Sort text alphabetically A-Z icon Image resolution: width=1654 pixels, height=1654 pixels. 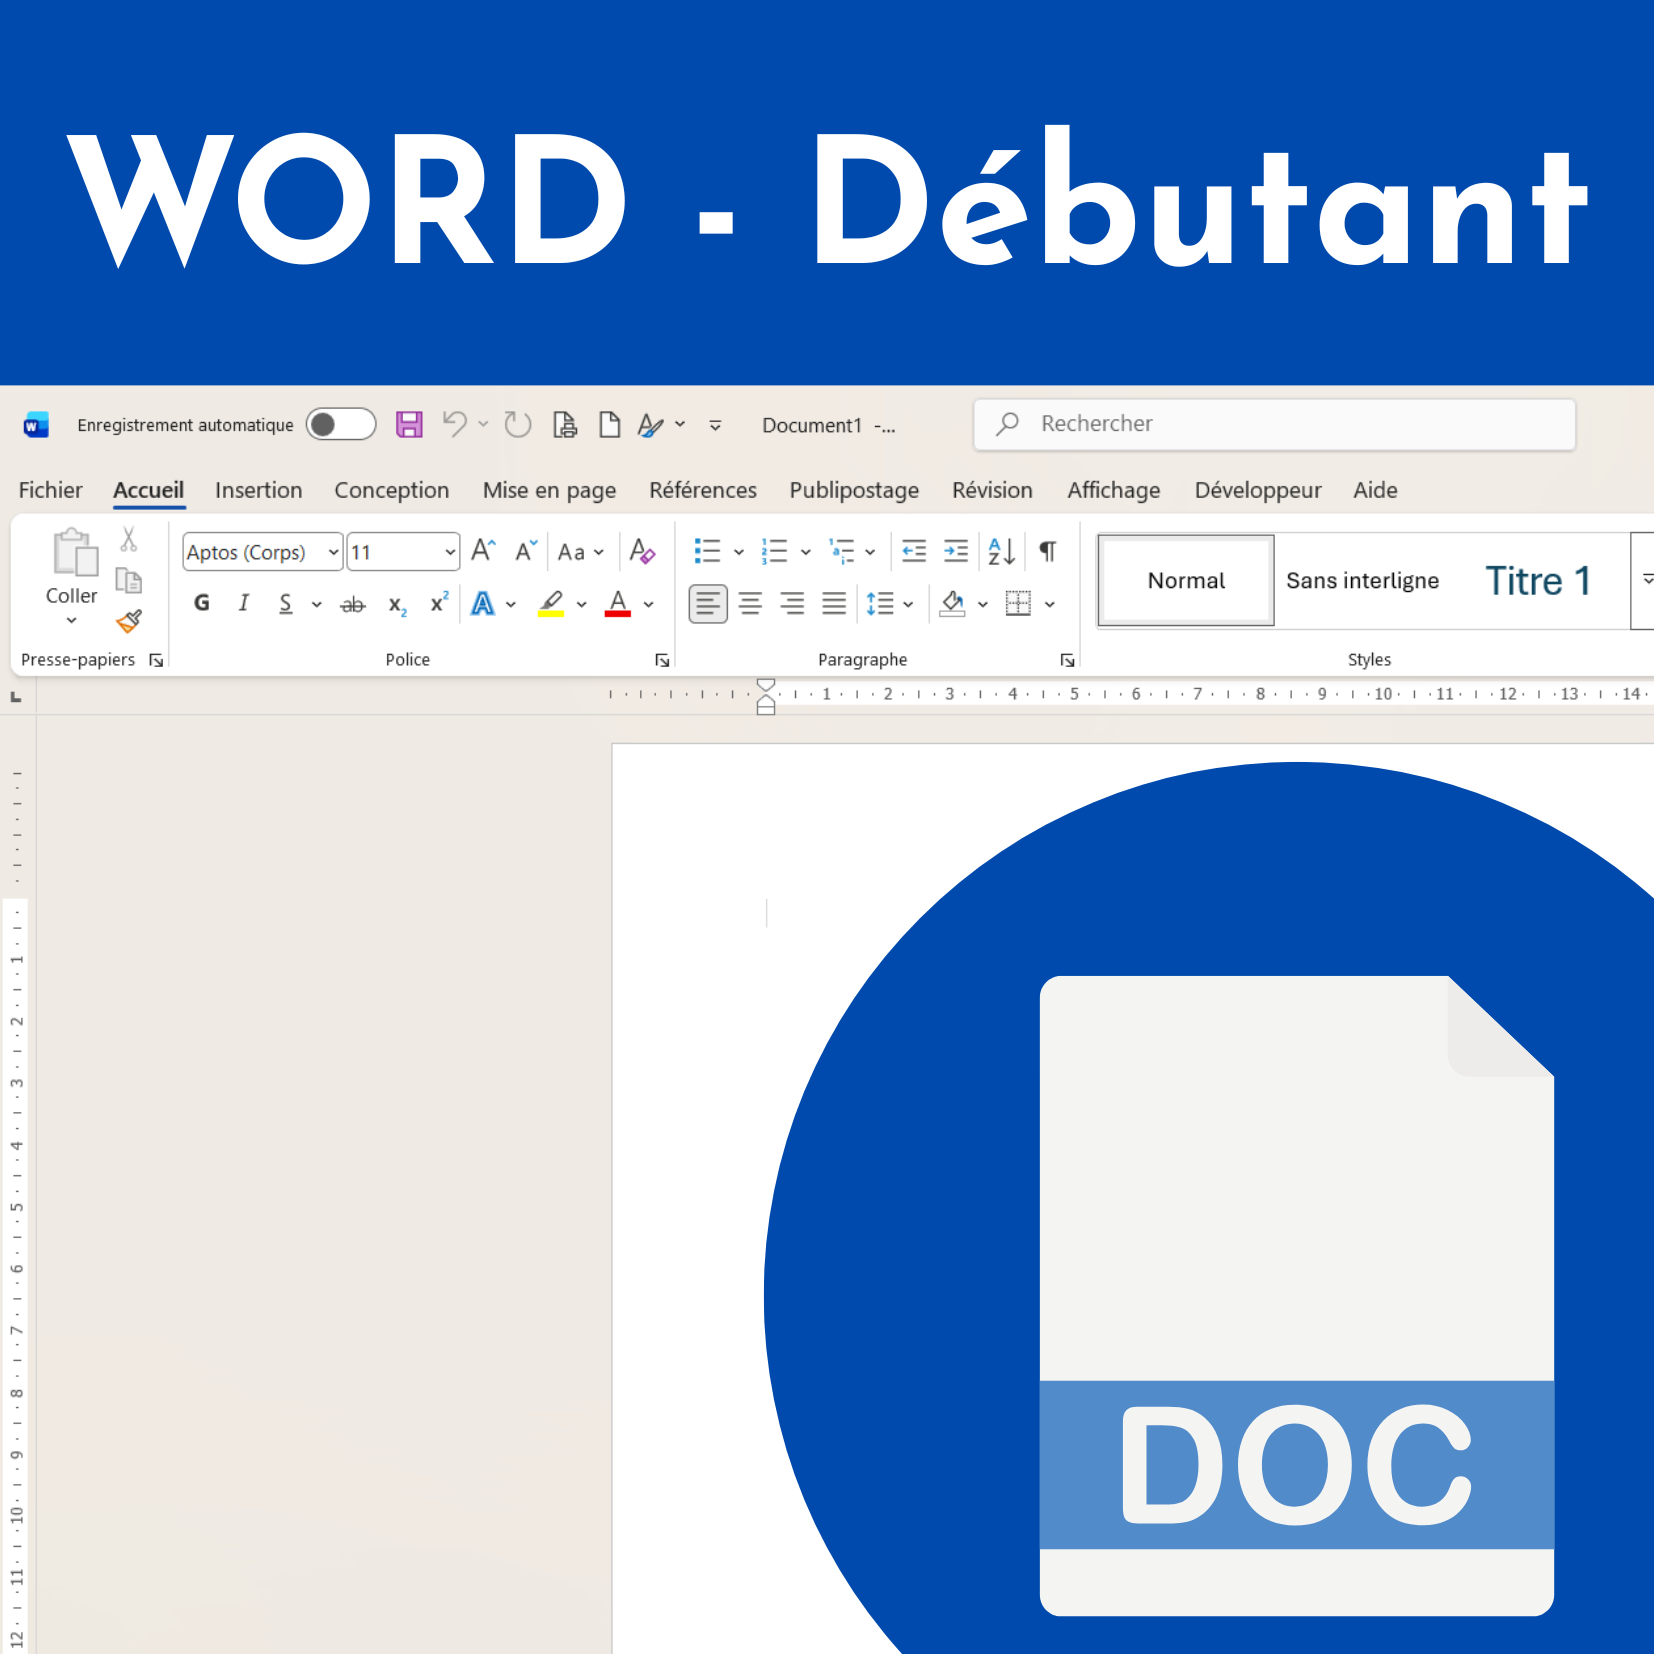(x=1001, y=551)
